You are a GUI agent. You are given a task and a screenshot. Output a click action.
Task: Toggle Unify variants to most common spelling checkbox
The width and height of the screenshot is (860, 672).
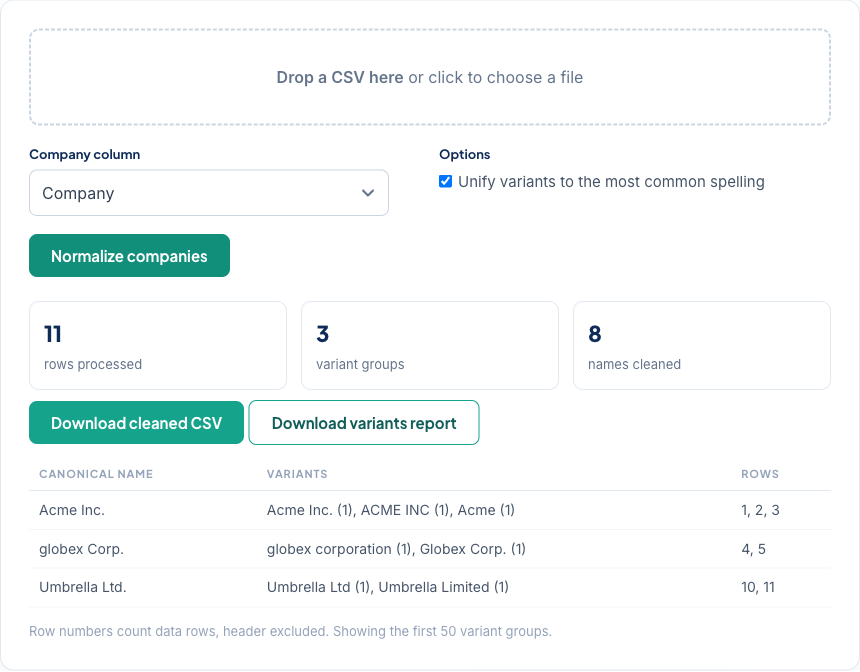click(x=445, y=182)
